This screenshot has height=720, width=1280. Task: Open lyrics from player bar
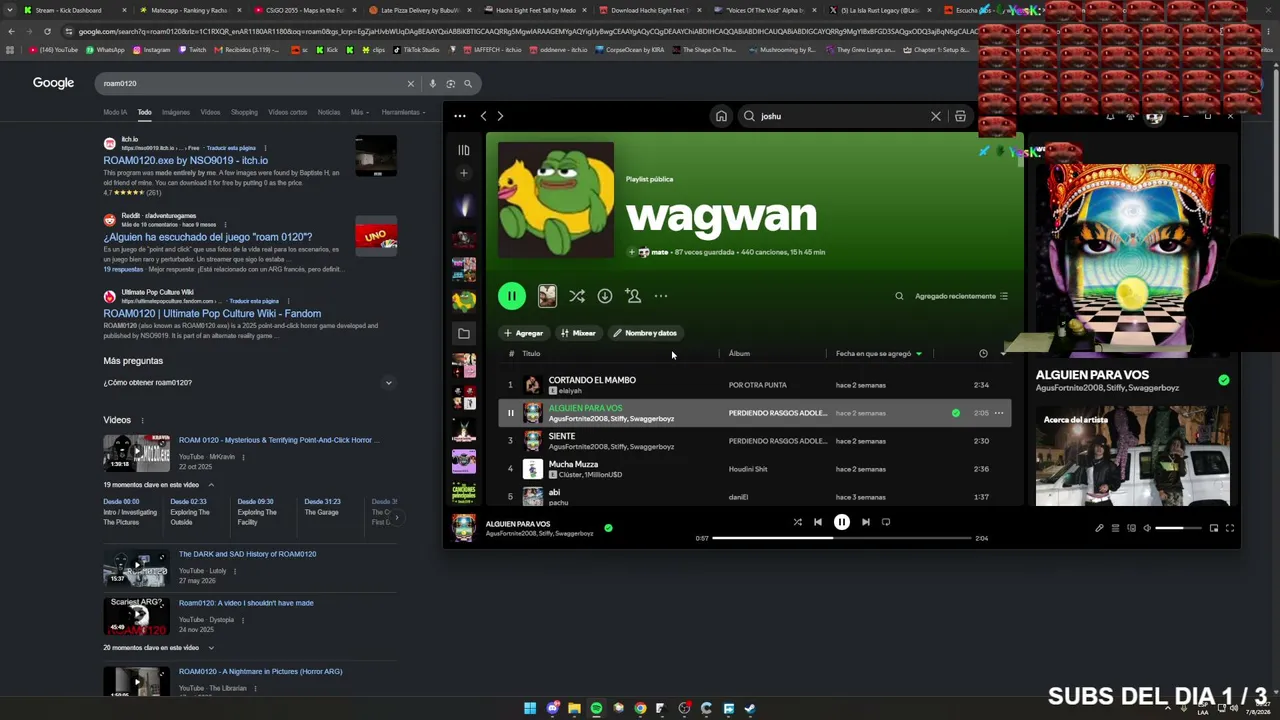(1099, 528)
